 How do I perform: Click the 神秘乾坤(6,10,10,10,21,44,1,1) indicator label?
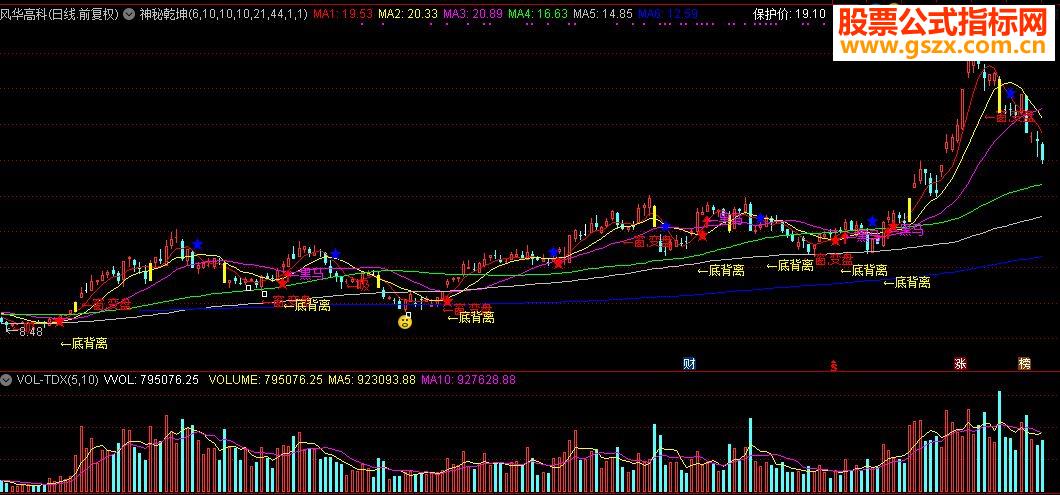click(x=224, y=14)
